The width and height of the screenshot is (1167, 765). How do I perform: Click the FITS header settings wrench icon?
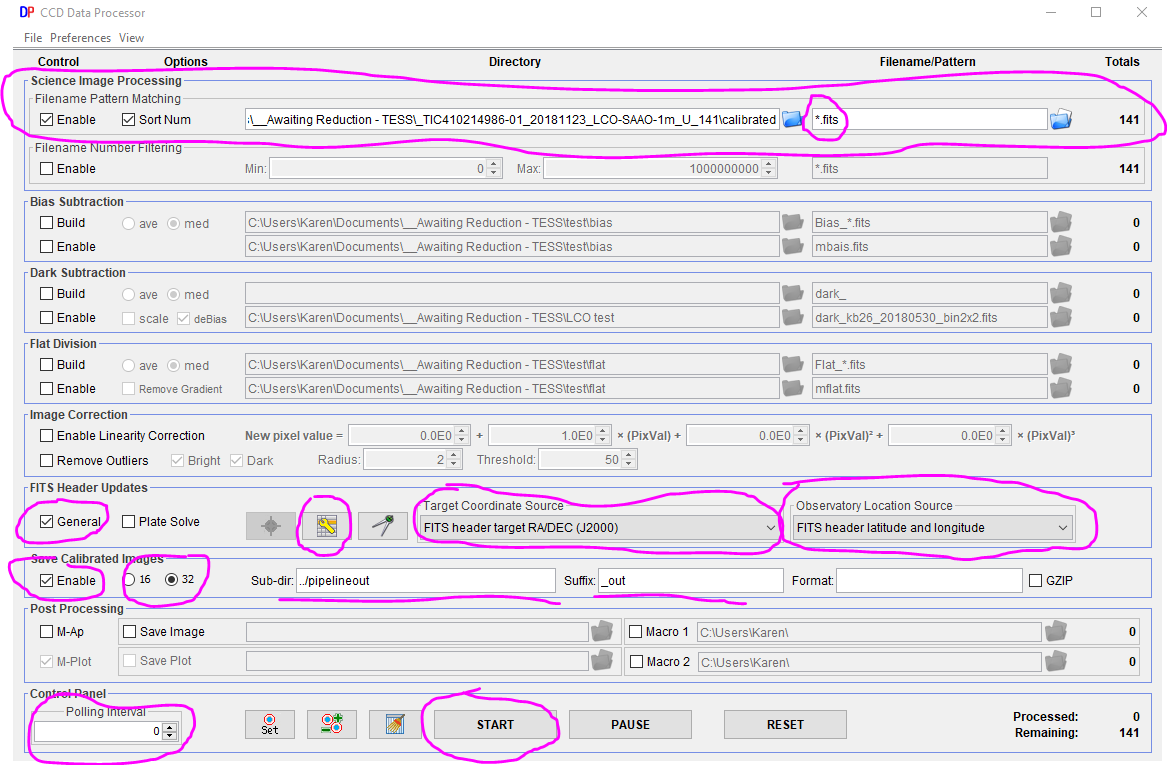327,525
